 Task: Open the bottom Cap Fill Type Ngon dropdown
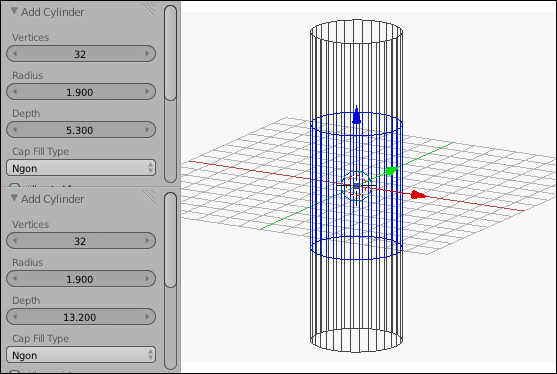click(81, 355)
